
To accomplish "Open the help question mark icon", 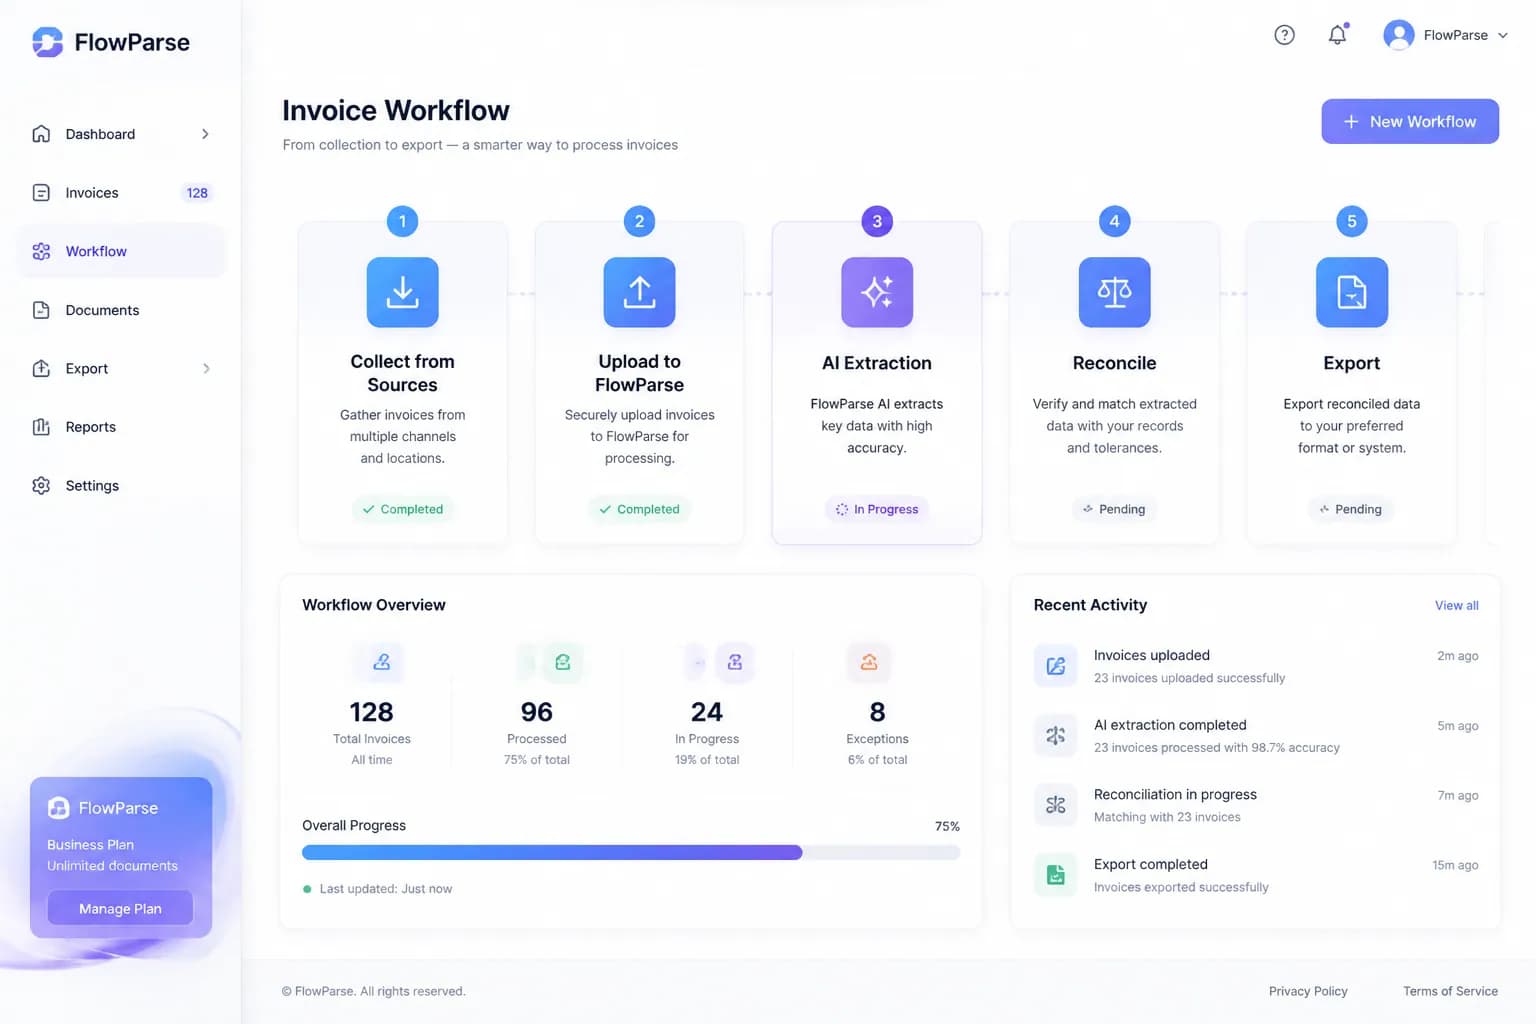I will click(1284, 35).
